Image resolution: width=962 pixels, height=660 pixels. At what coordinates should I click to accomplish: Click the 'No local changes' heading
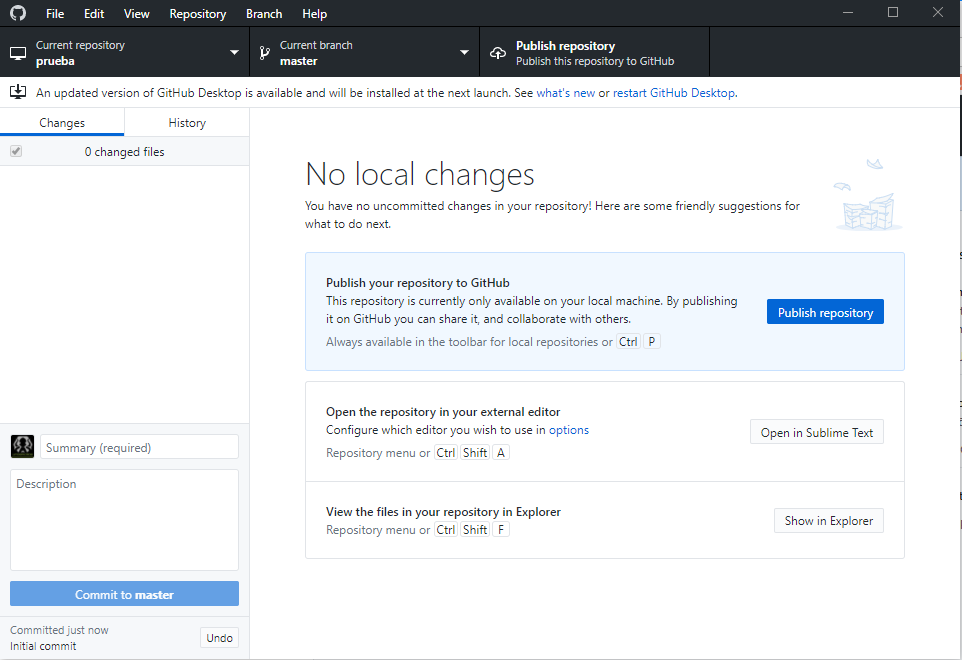[x=420, y=174]
